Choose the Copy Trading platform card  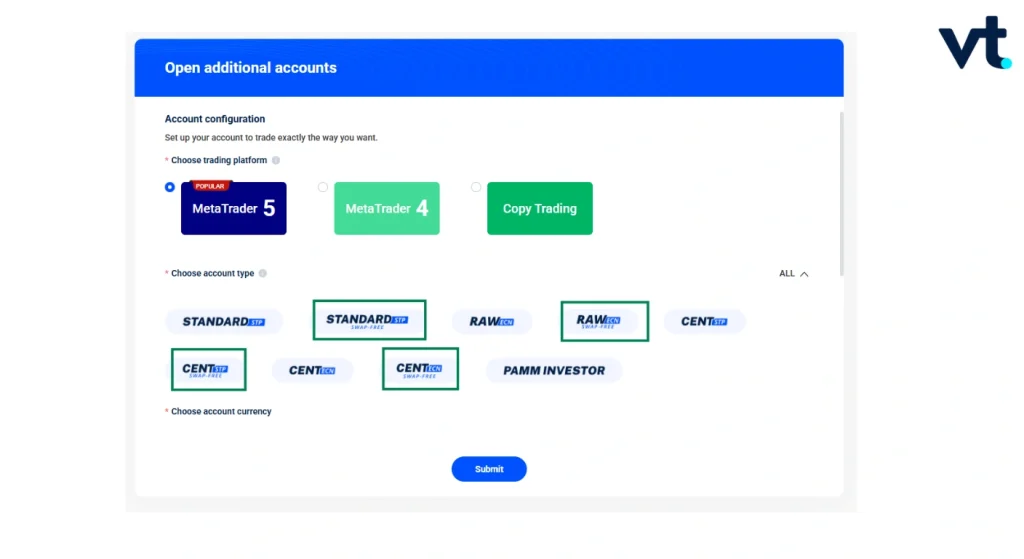539,208
